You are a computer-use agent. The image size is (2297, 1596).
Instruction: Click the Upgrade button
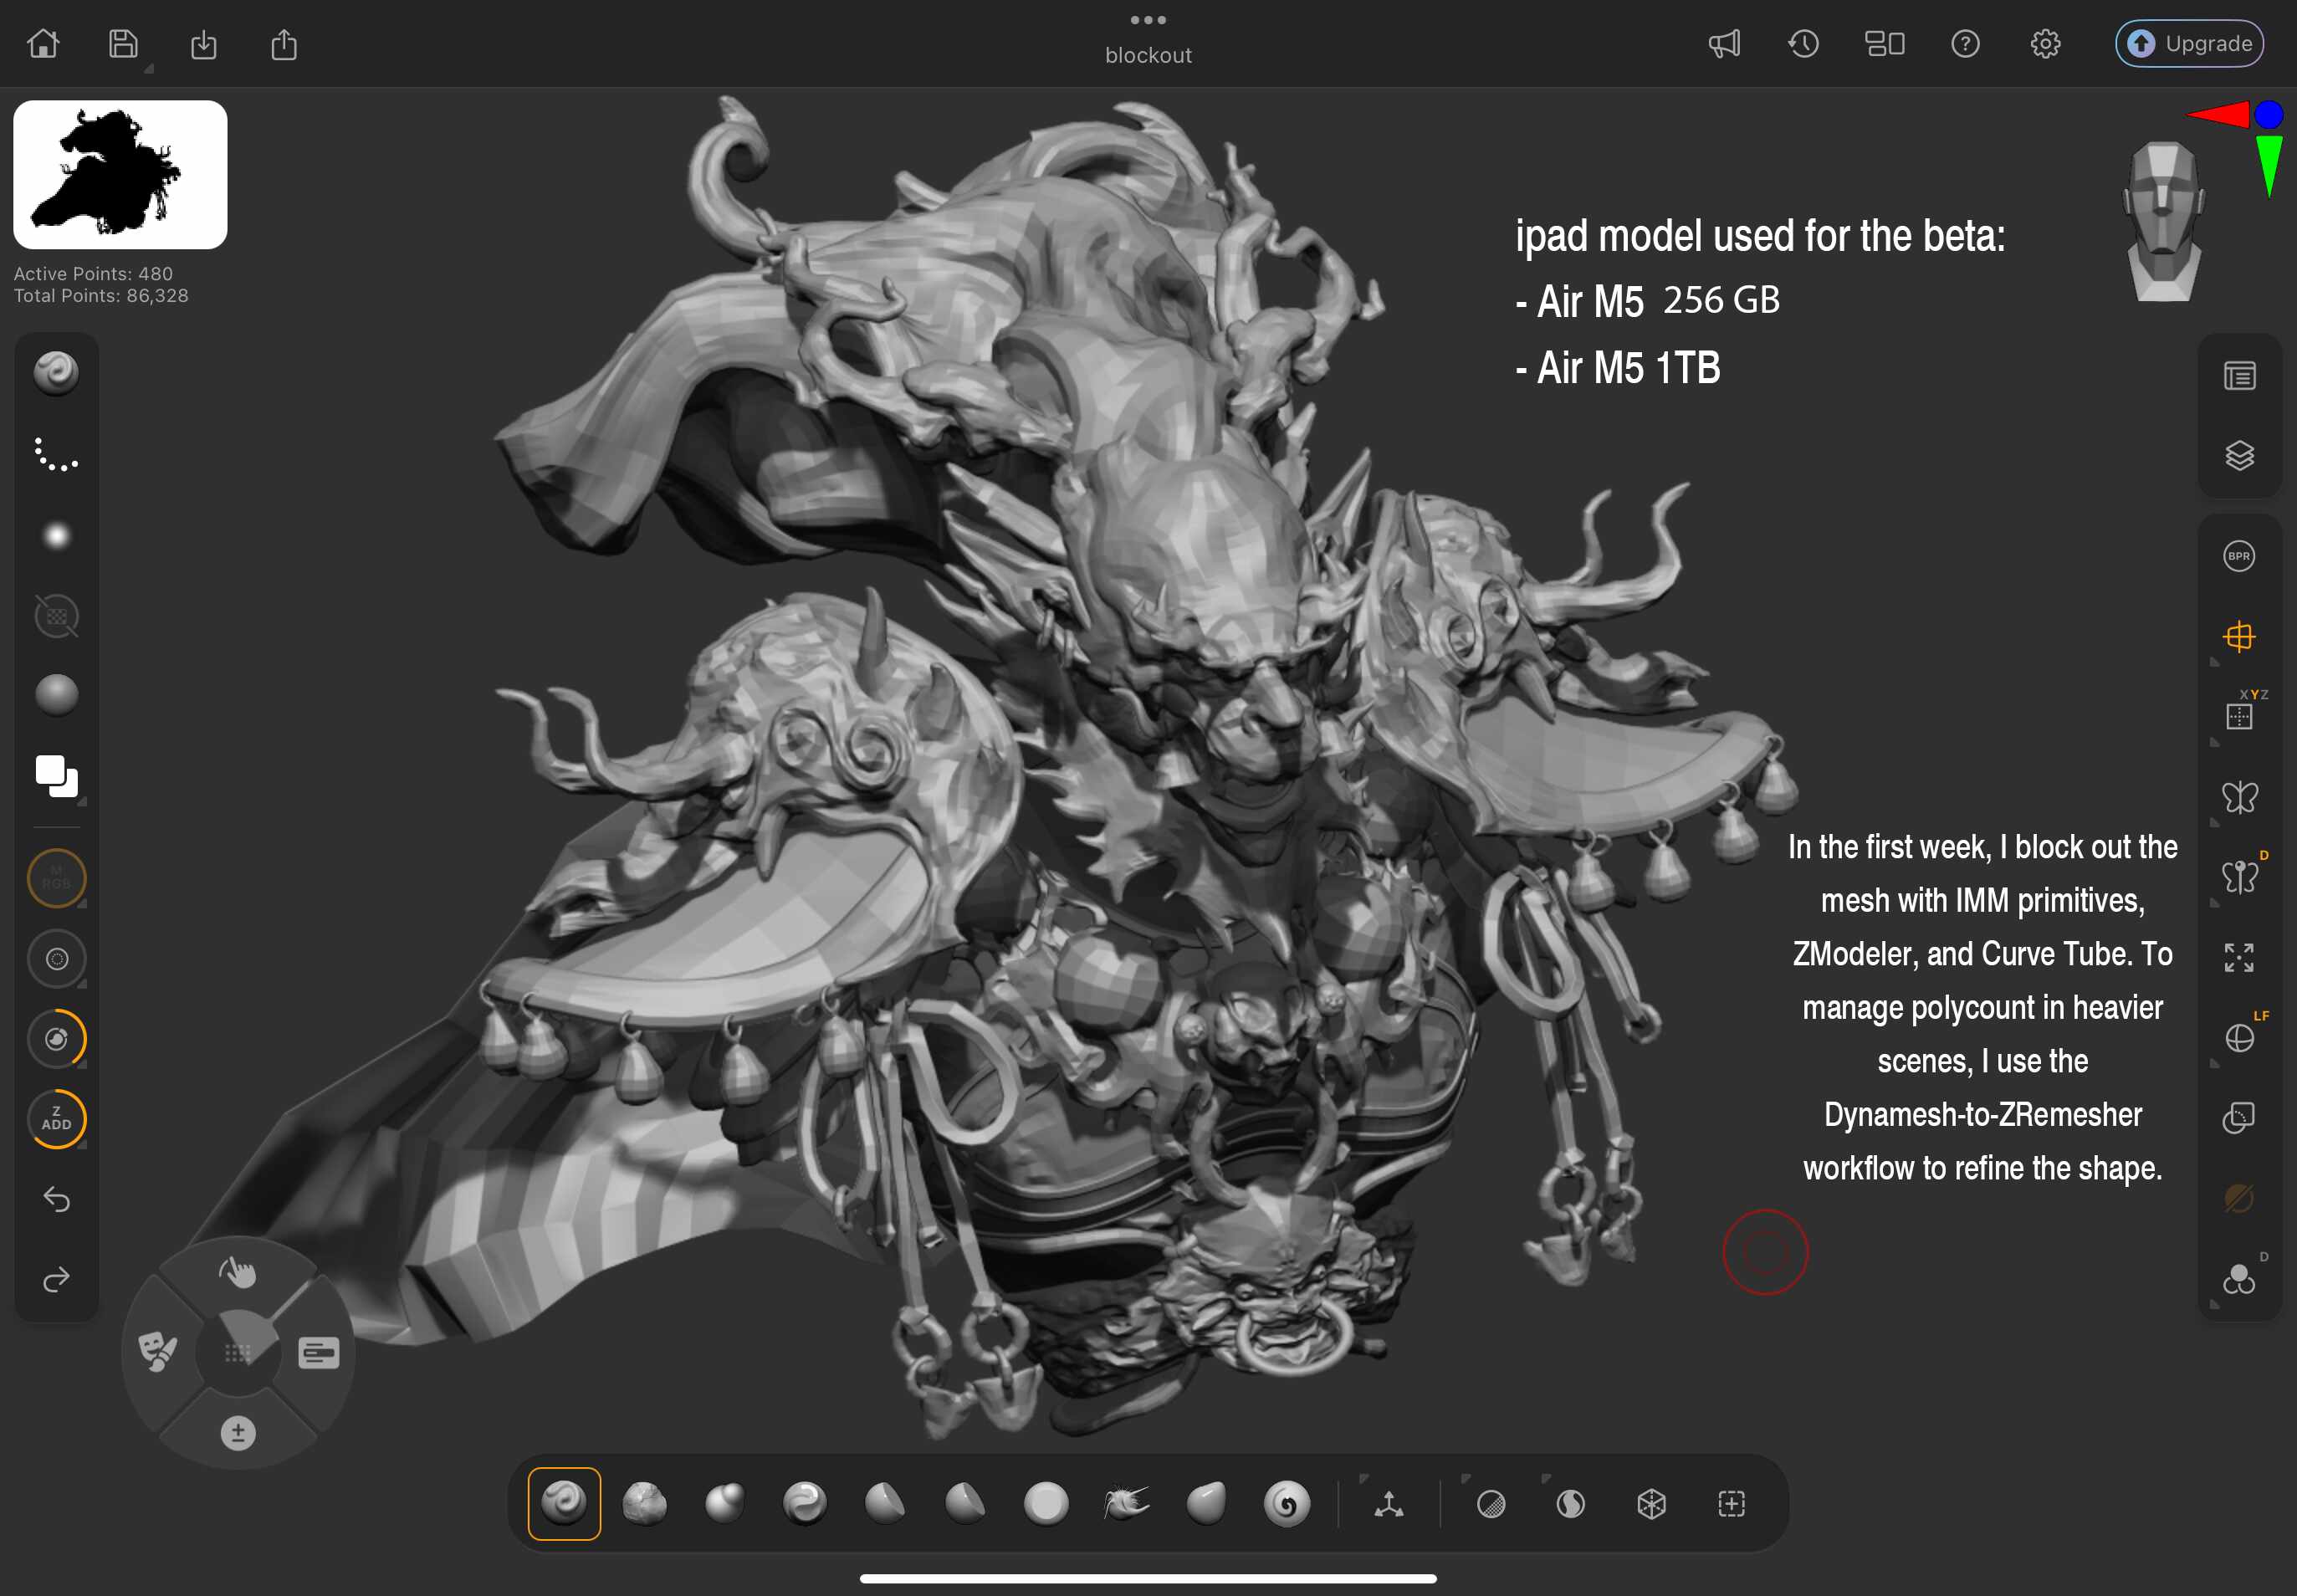click(2189, 44)
